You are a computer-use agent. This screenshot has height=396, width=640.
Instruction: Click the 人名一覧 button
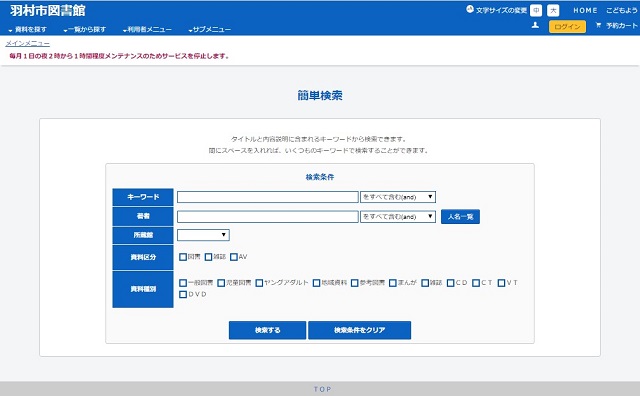[460, 217]
